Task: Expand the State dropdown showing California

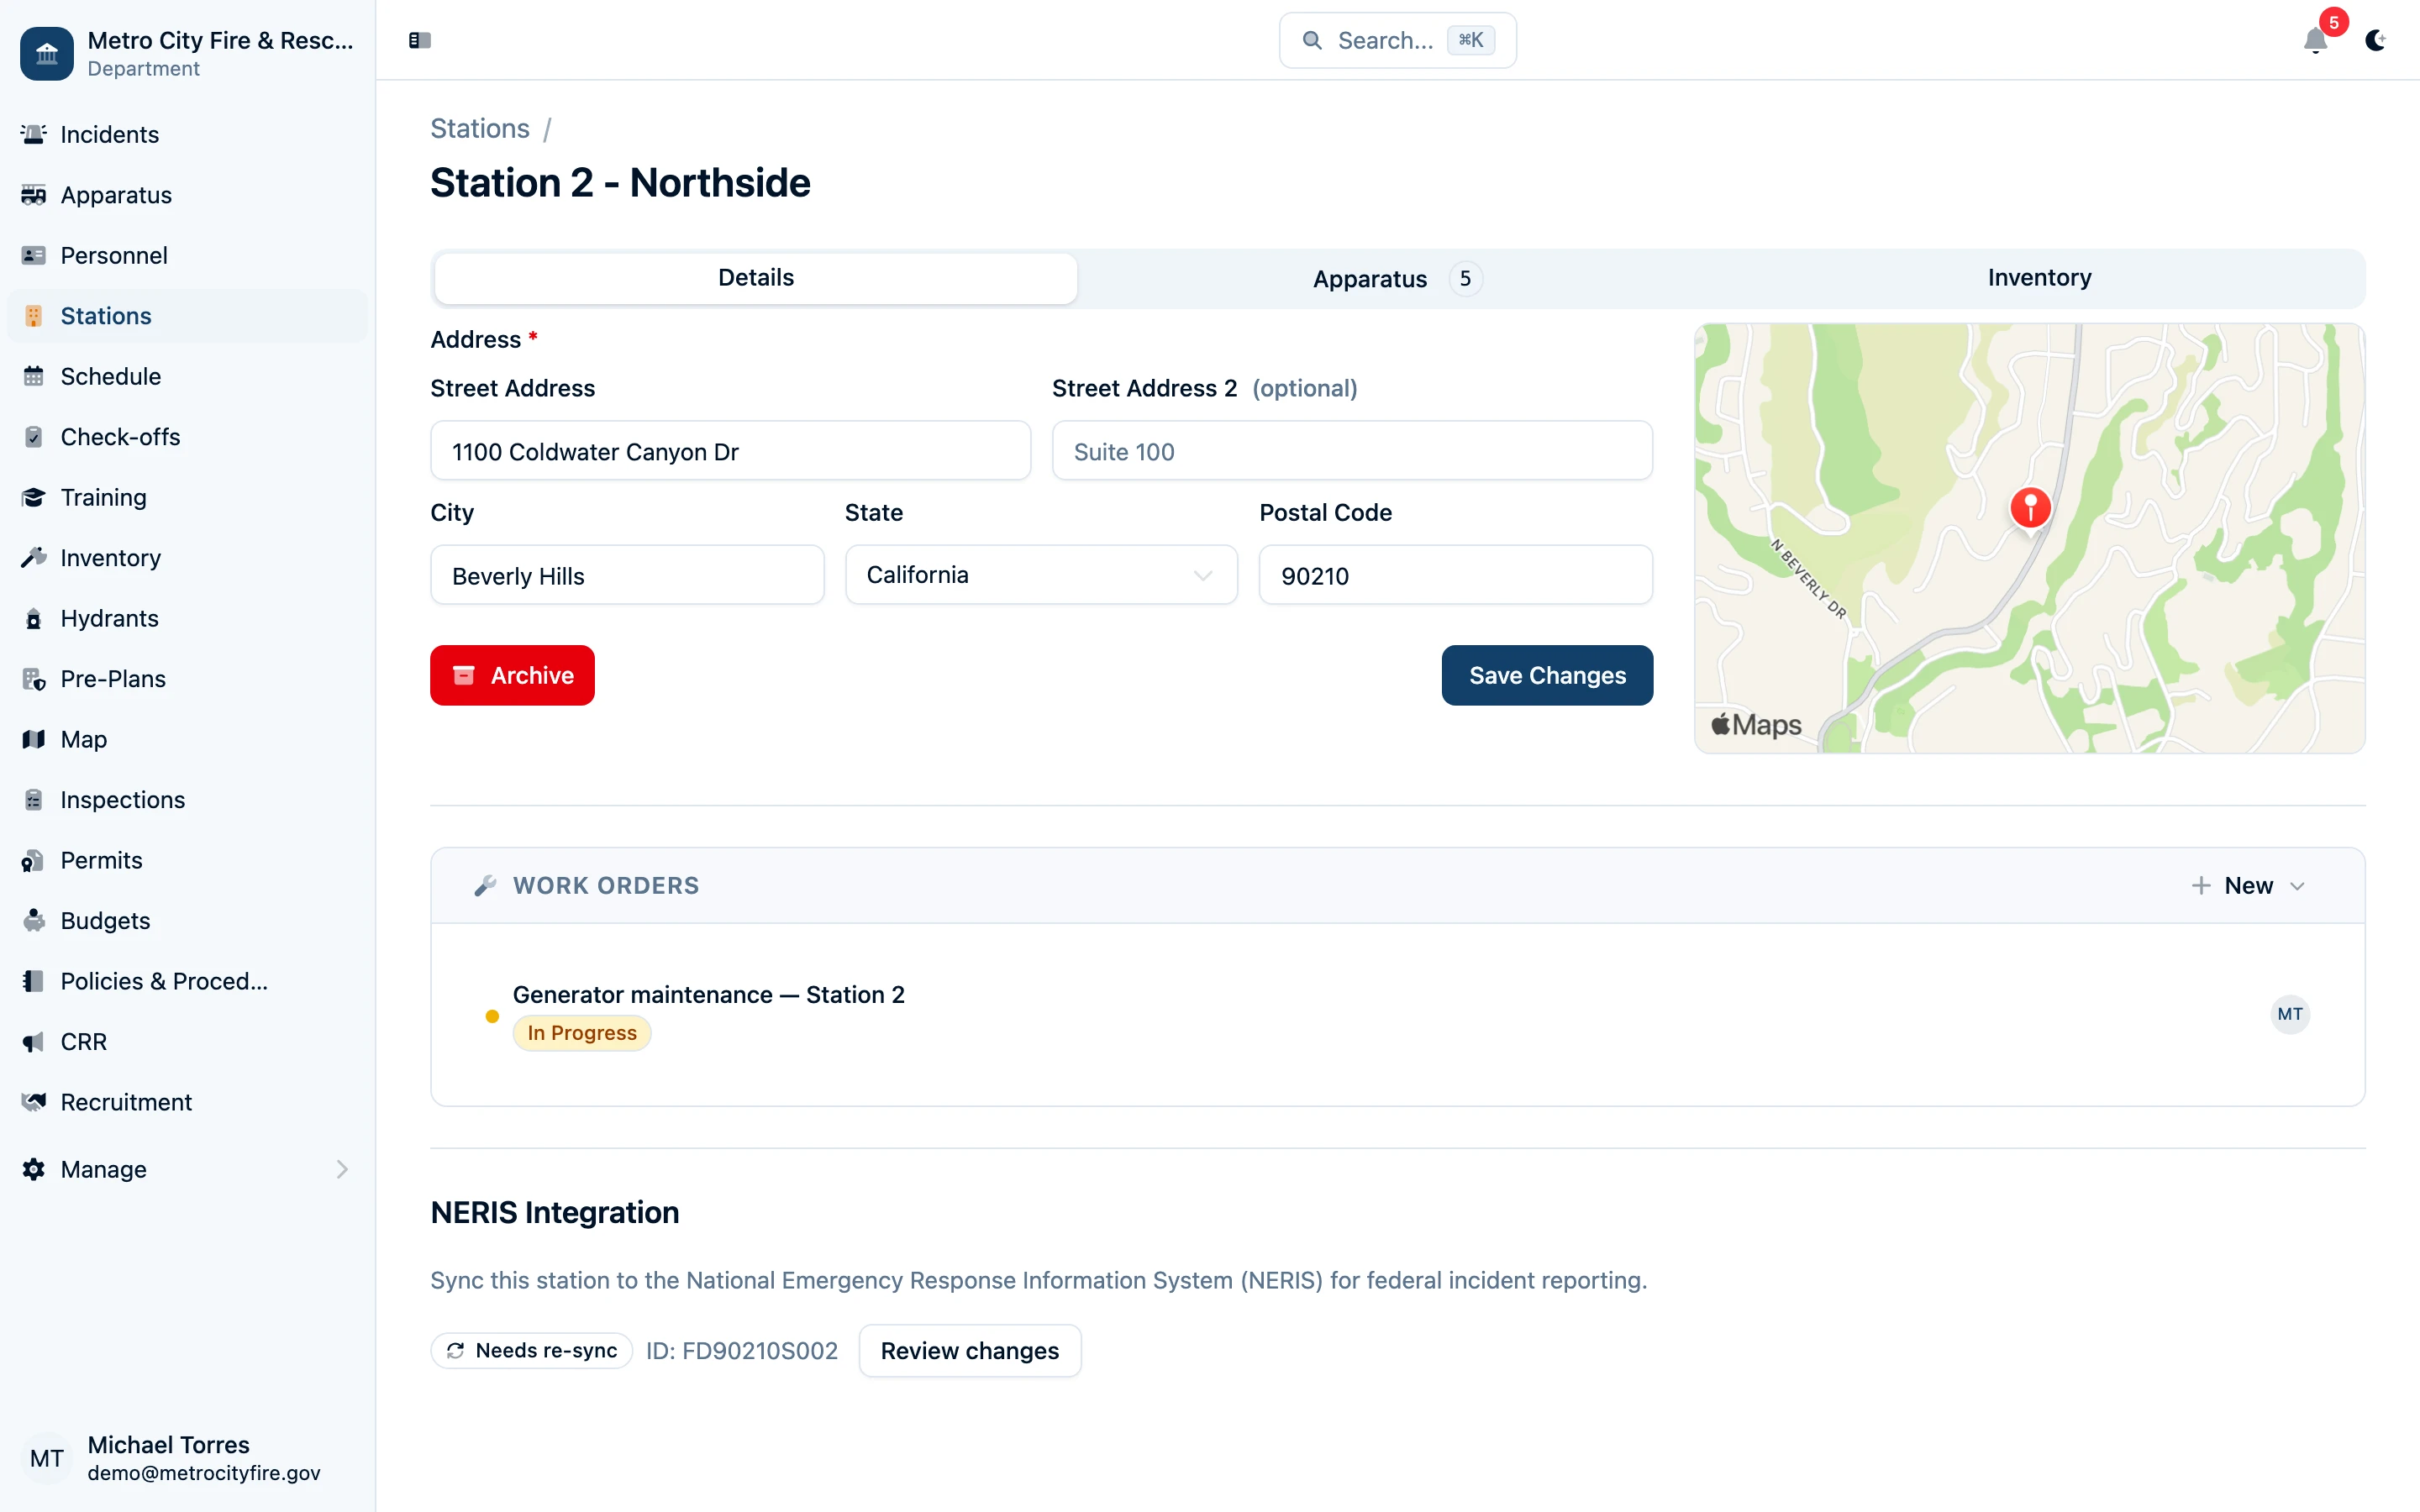Action: tap(1041, 575)
